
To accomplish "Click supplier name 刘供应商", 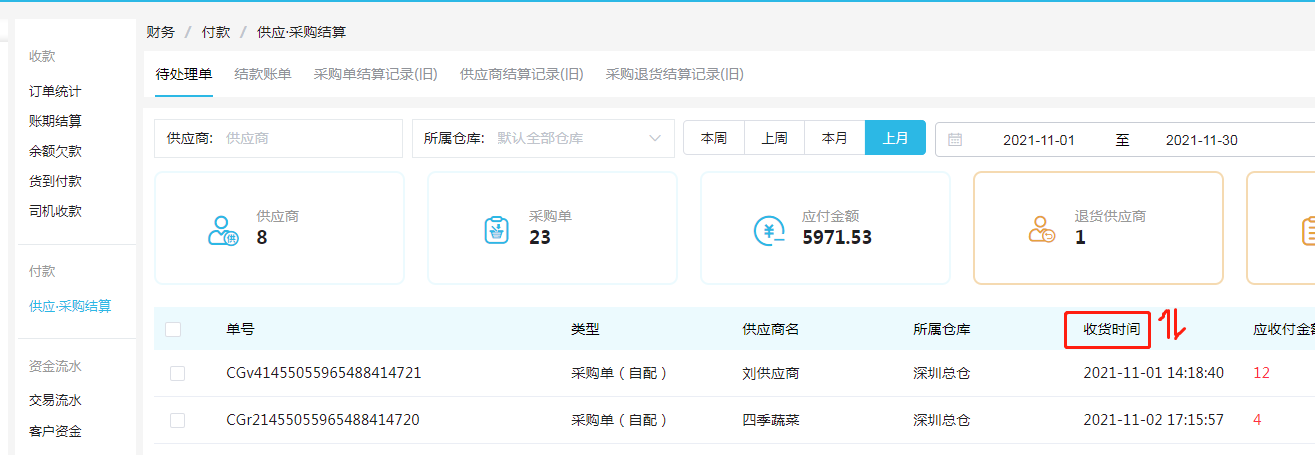I will coord(770,373).
